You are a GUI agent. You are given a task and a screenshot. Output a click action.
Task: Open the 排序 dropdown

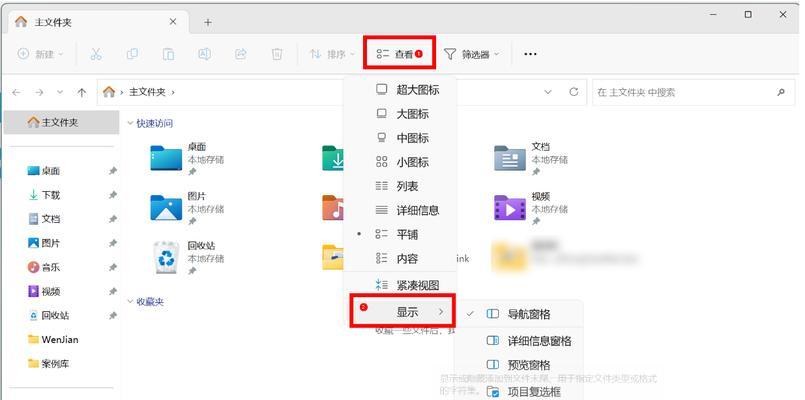point(333,54)
